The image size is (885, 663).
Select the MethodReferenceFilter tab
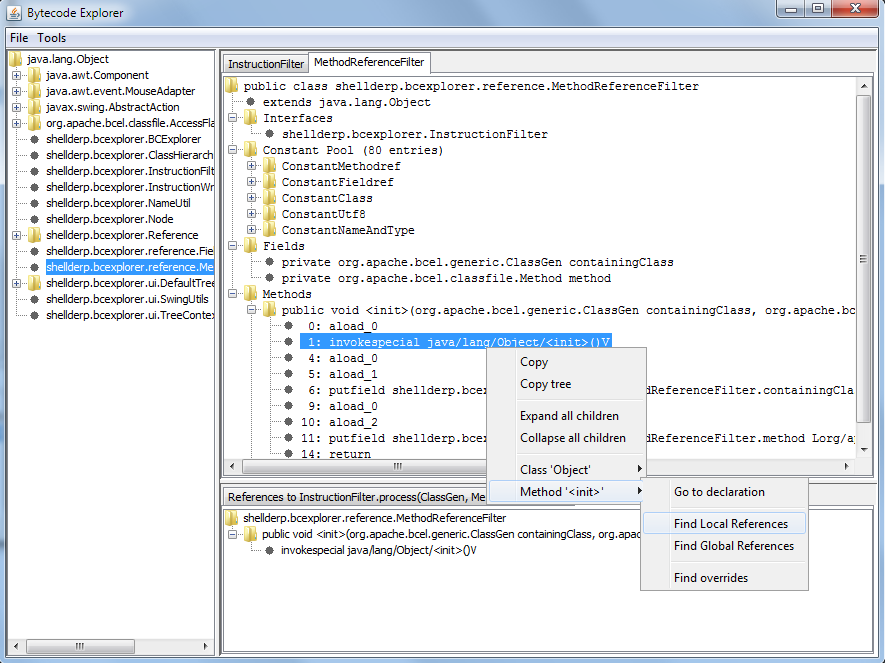369,62
